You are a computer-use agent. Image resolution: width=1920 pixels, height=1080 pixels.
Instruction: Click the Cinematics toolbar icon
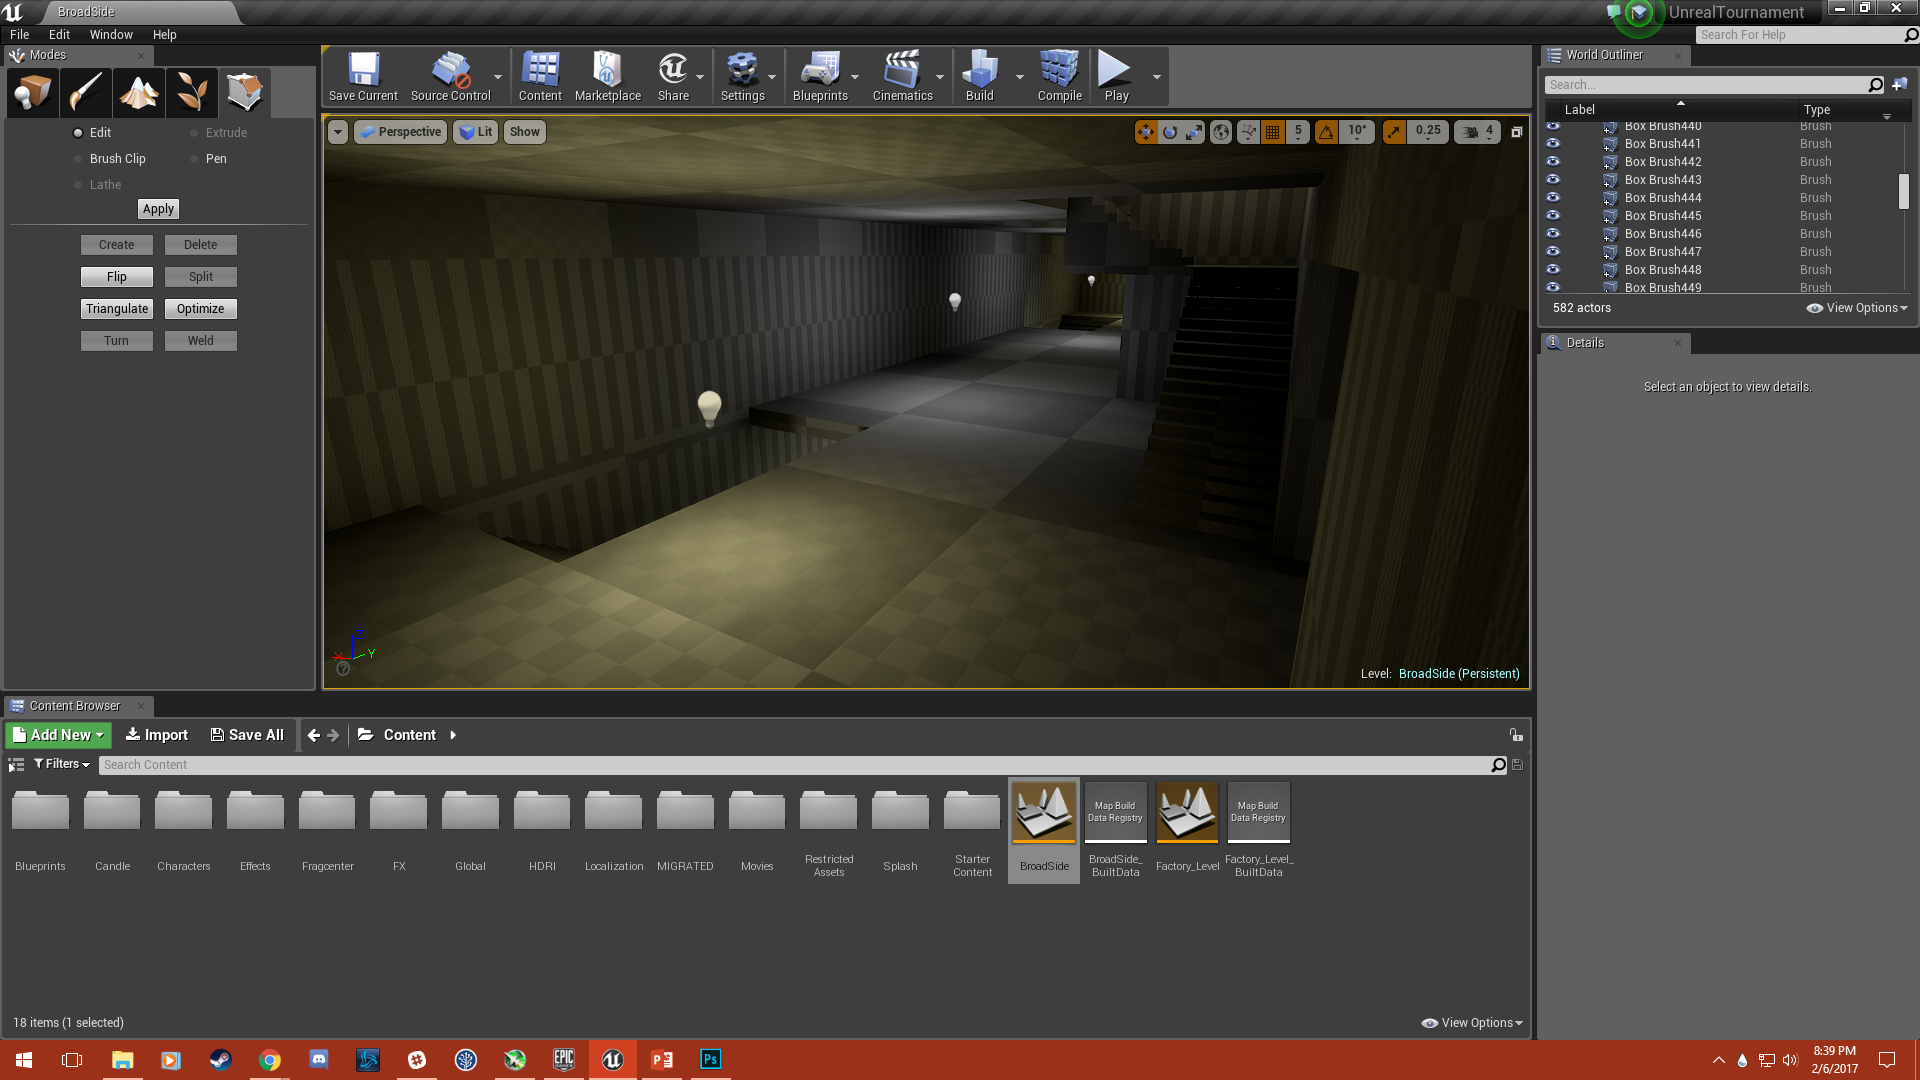pos(902,77)
